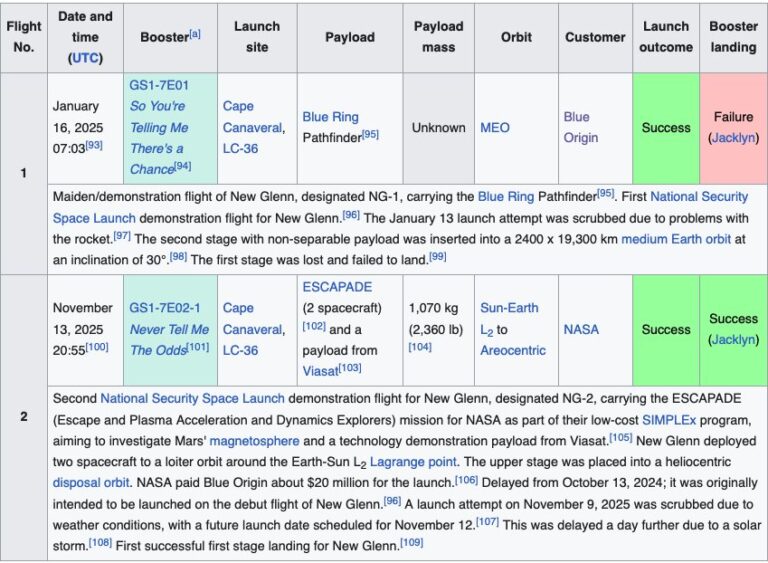Open the MEO orbit link

pyautogui.click(x=495, y=128)
